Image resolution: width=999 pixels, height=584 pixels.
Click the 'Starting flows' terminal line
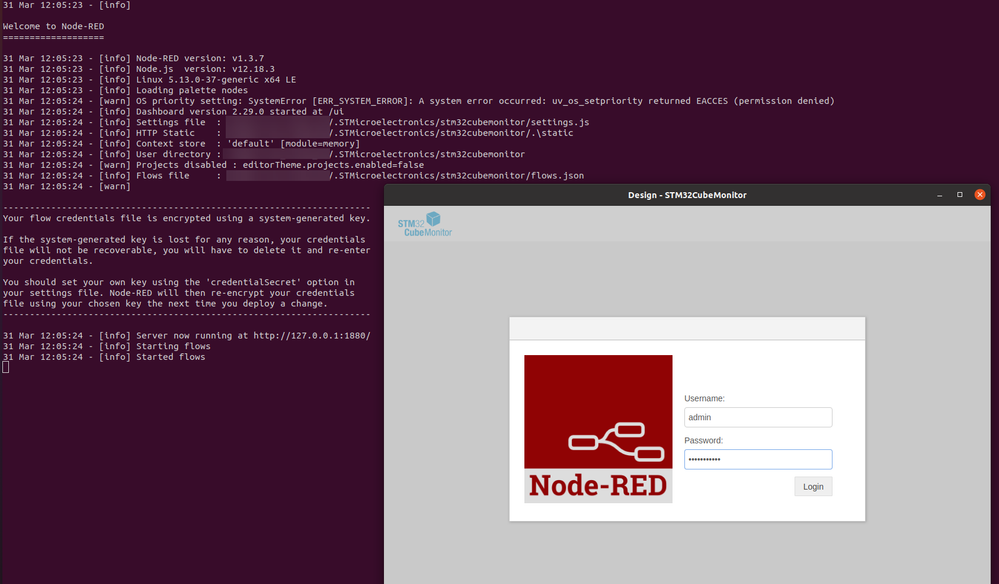point(106,346)
